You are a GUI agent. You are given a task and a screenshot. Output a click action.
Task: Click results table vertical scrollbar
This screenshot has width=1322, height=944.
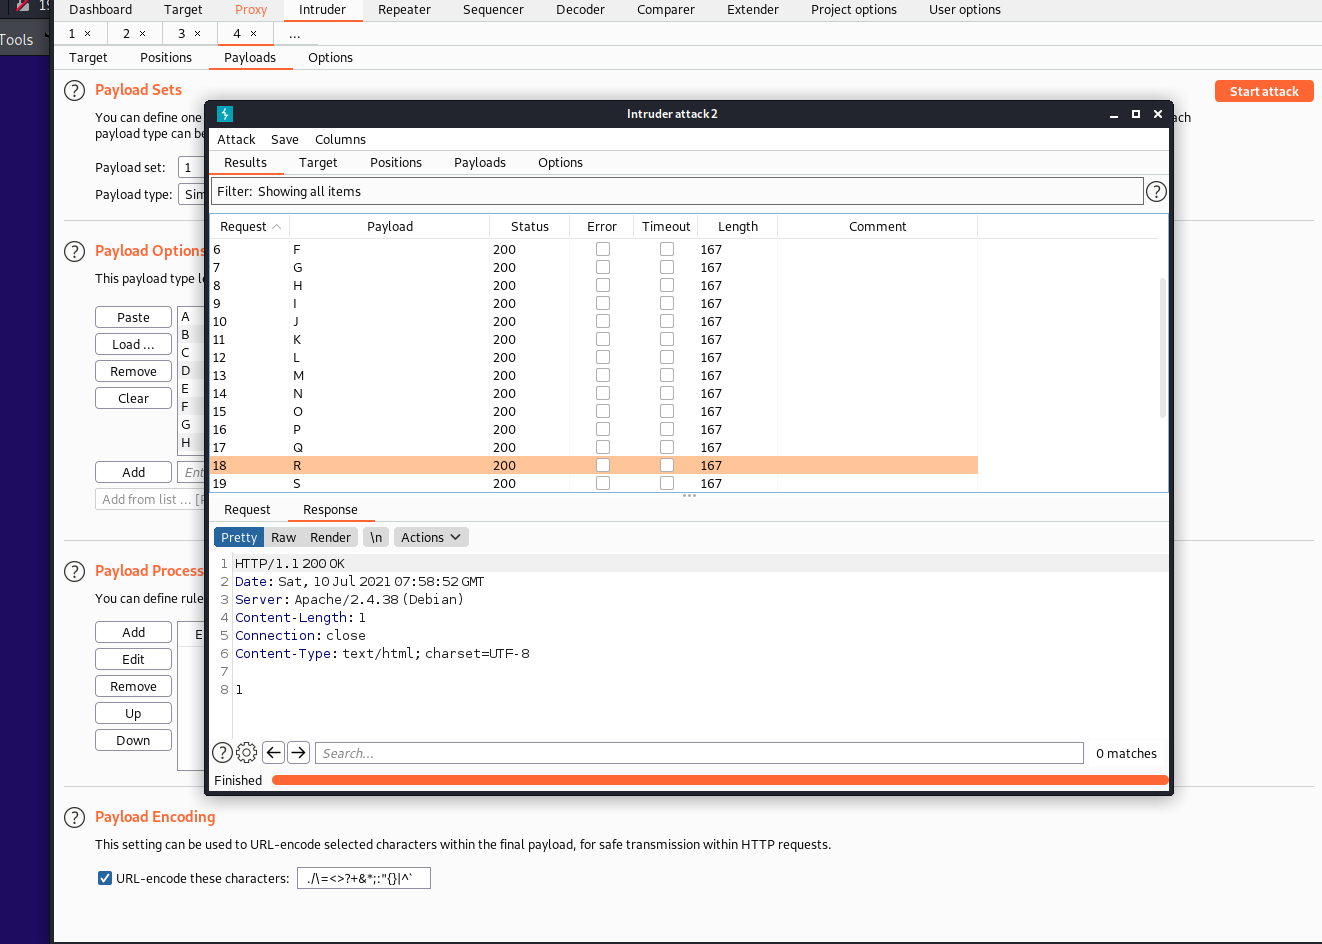coord(1163,348)
